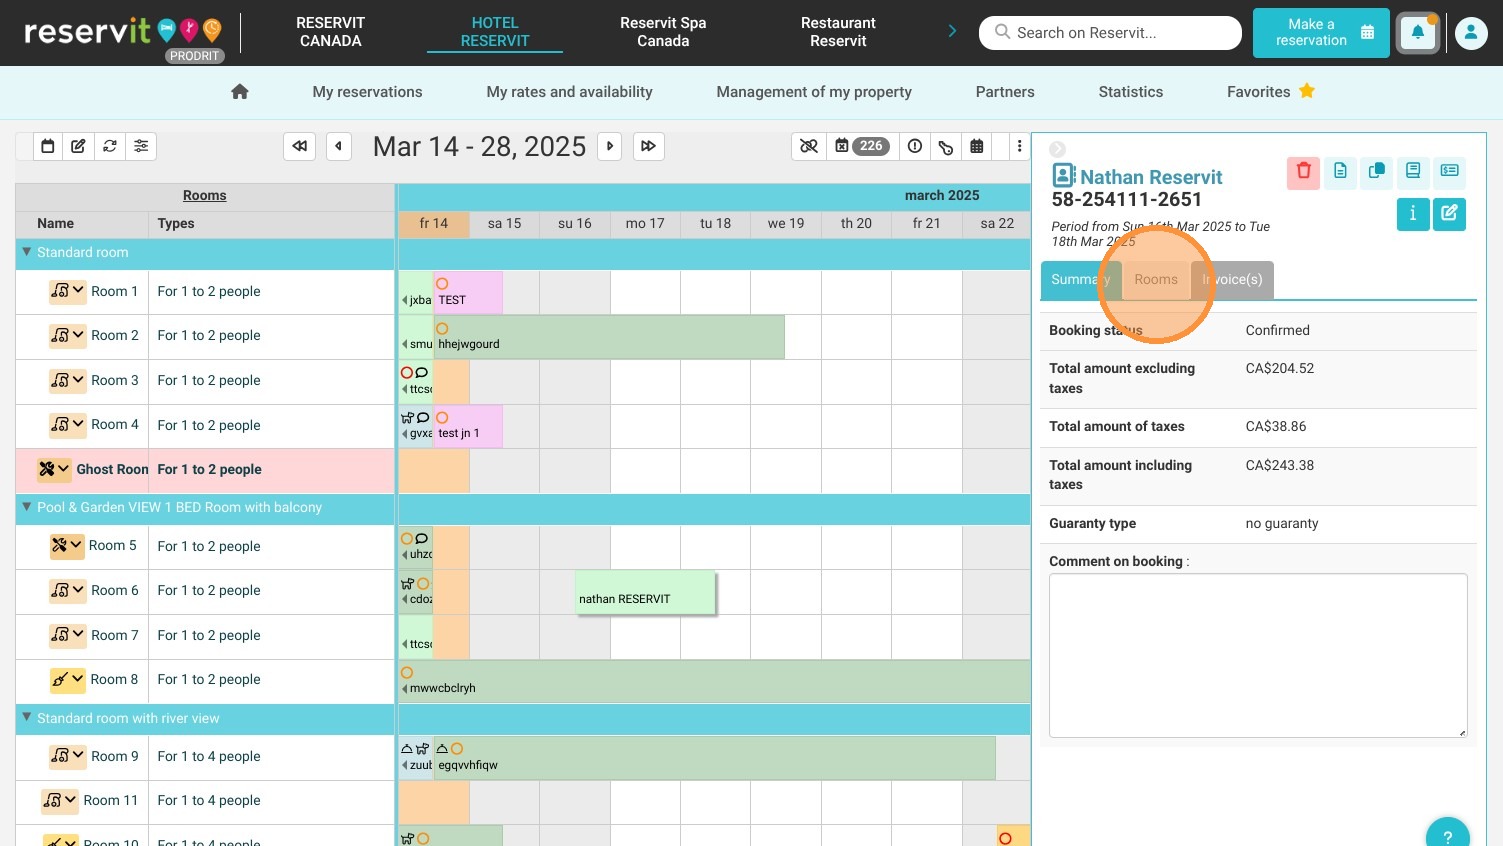The image size is (1503, 846).
Task: Open Management of my property menu
Action: click(814, 92)
